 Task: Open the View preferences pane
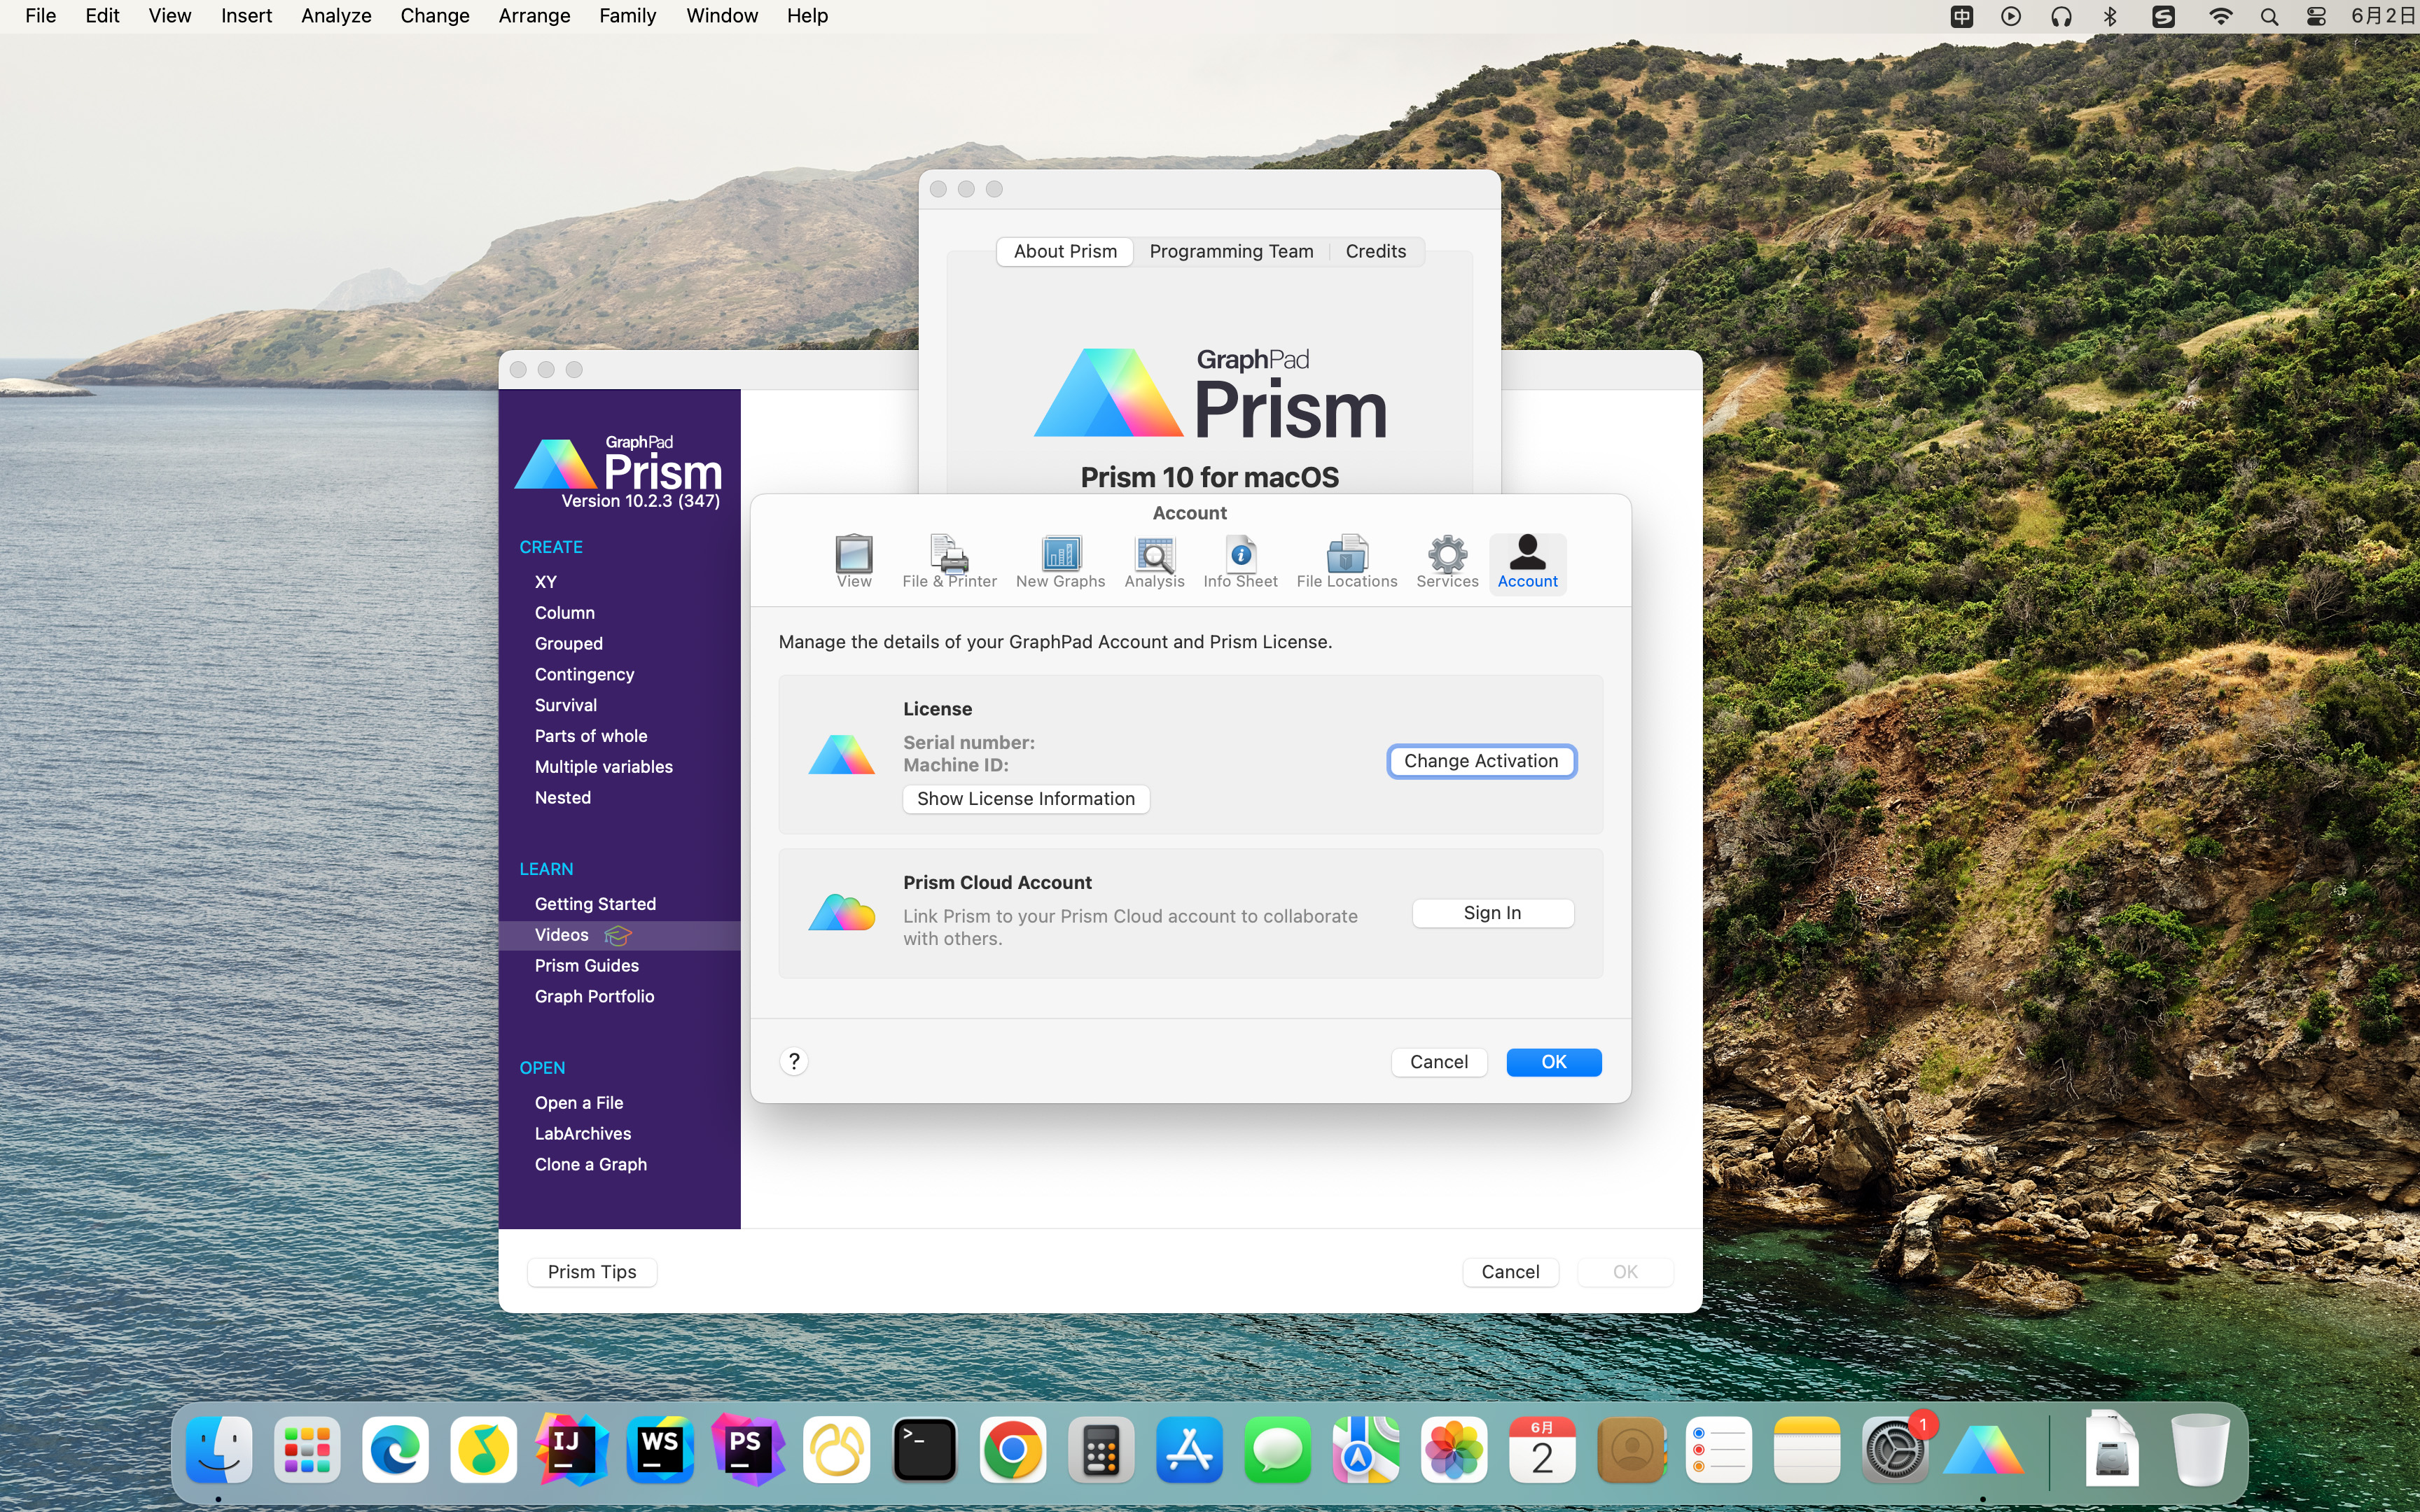coord(853,563)
